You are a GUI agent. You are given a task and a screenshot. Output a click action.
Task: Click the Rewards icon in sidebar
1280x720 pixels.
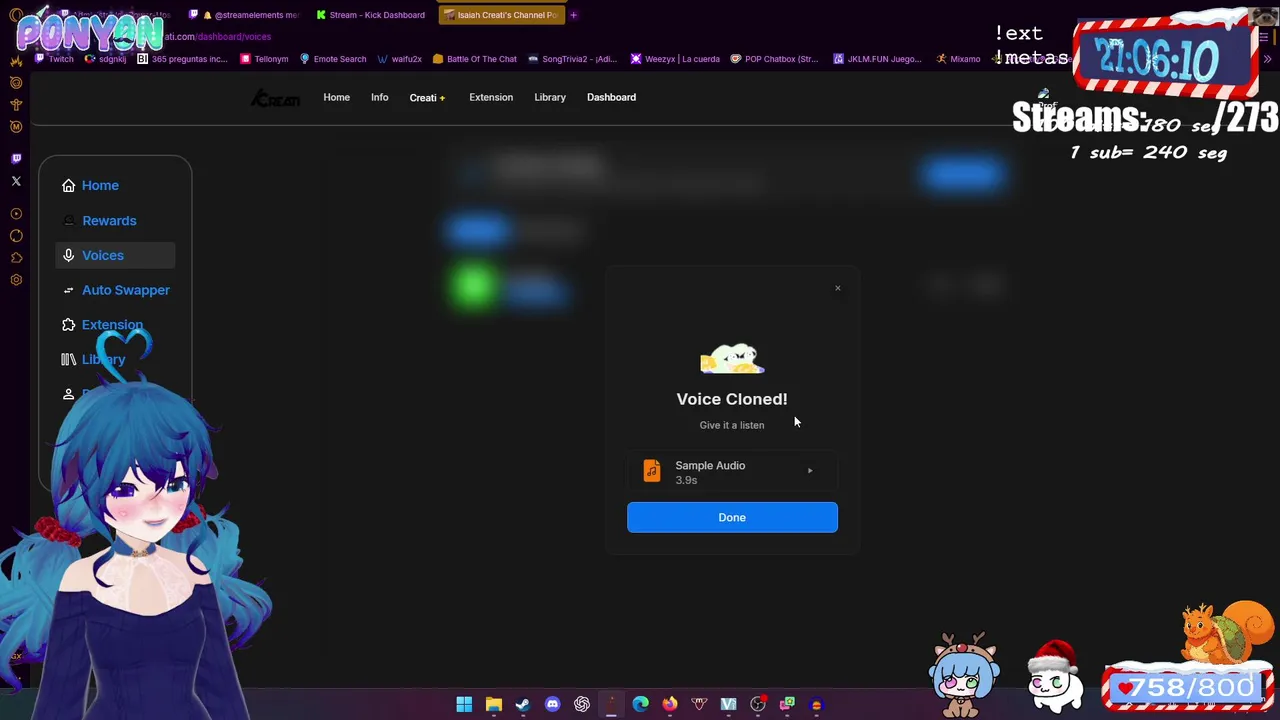tap(68, 220)
